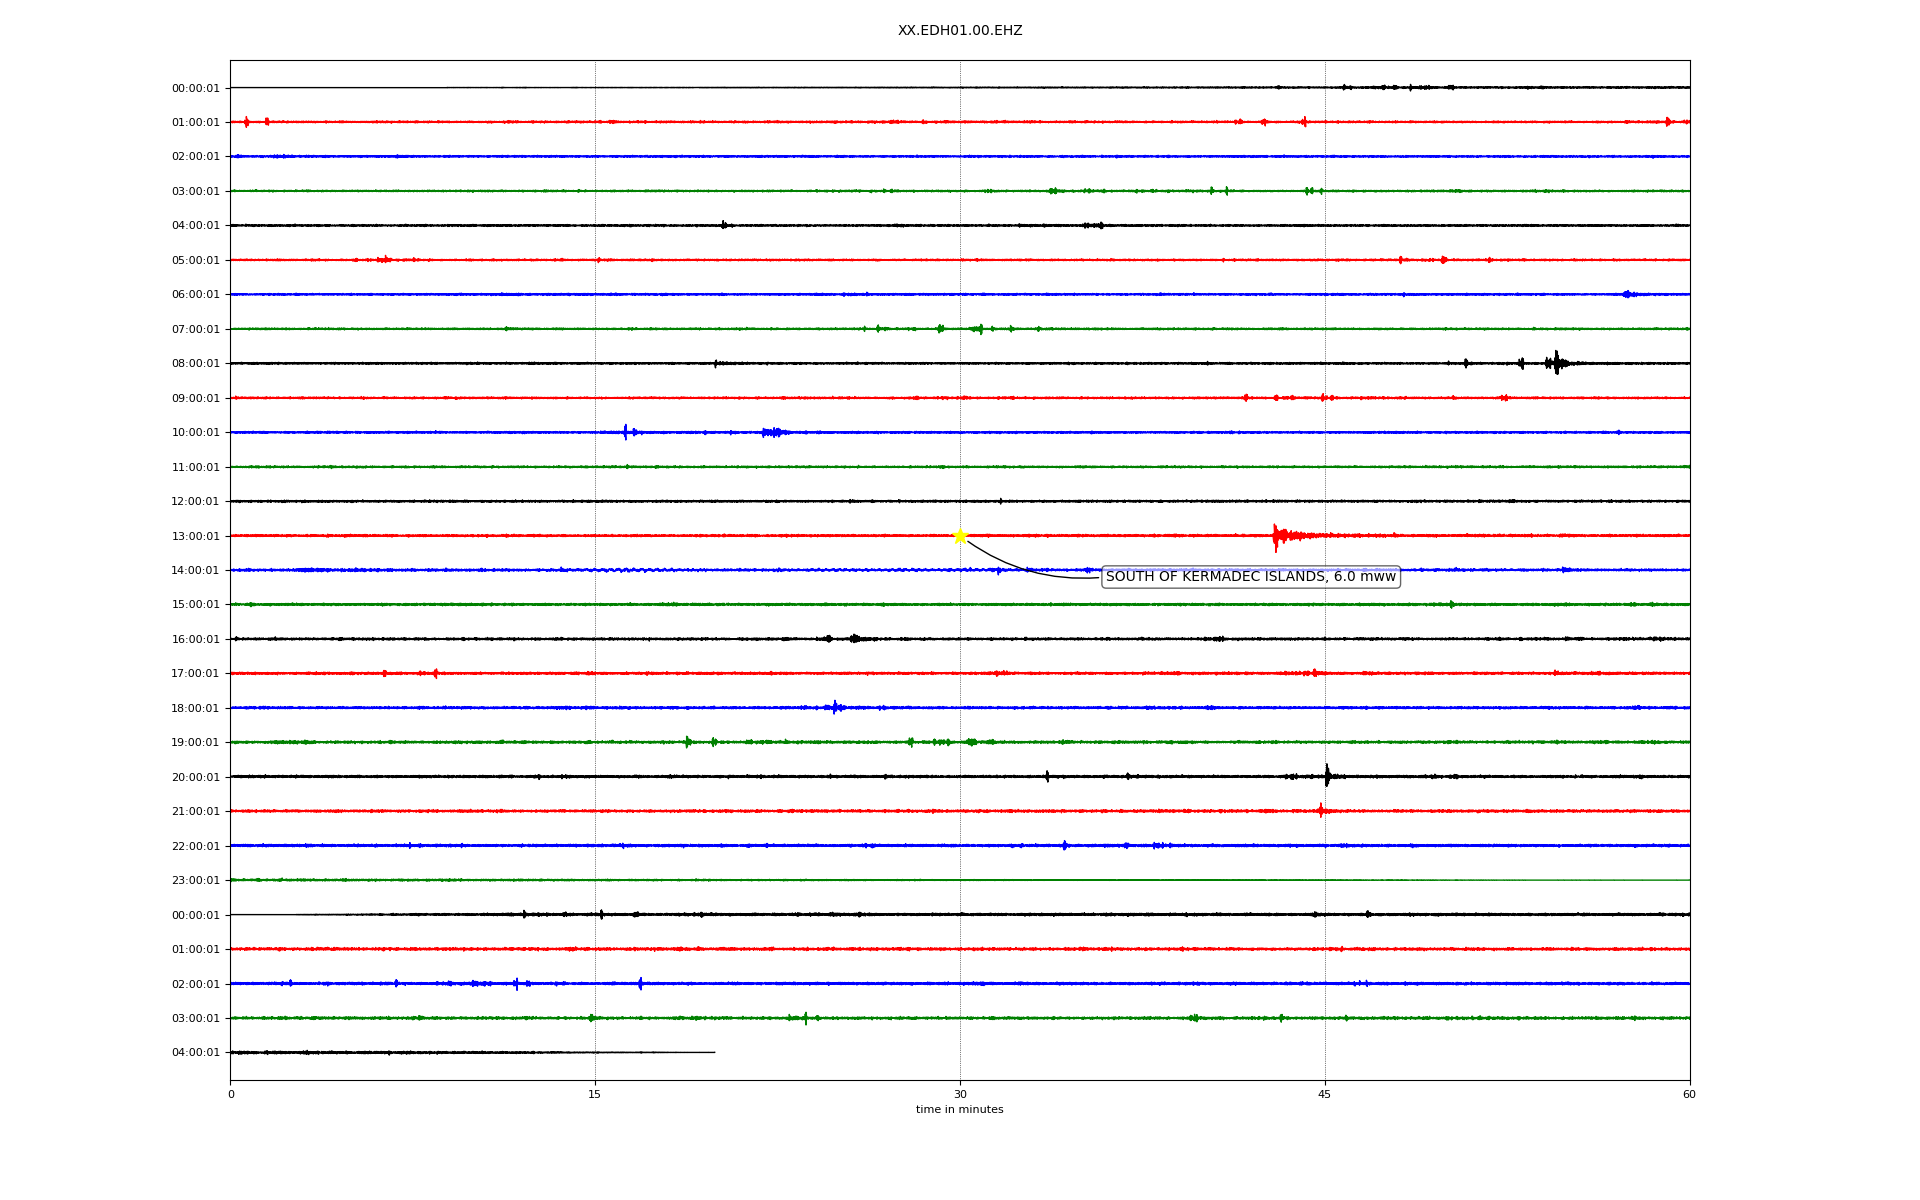
Task: Click the black event cluster on 16:00:01 trace
Action: point(853,638)
